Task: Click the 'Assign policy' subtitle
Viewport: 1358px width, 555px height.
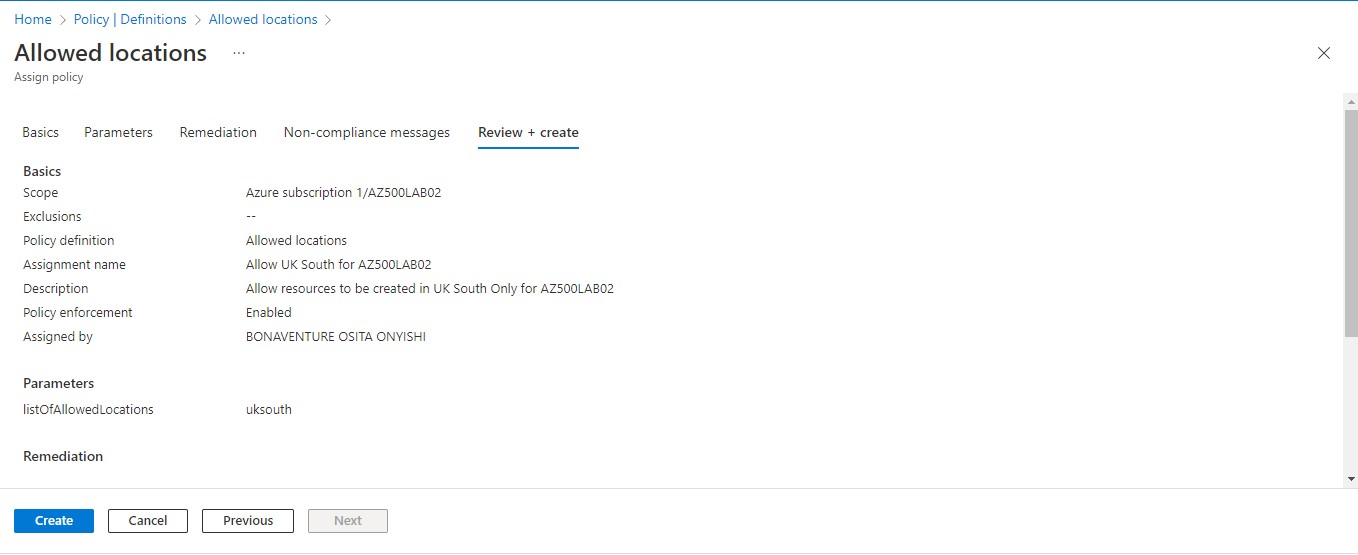Action: point(49,77)
